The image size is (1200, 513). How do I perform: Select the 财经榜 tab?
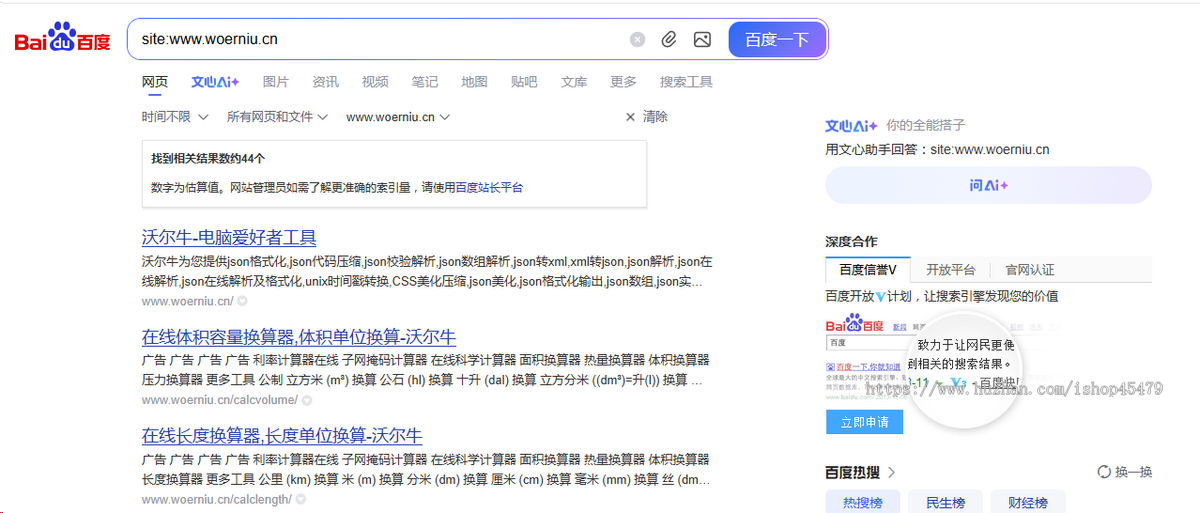pos(1027,503)
